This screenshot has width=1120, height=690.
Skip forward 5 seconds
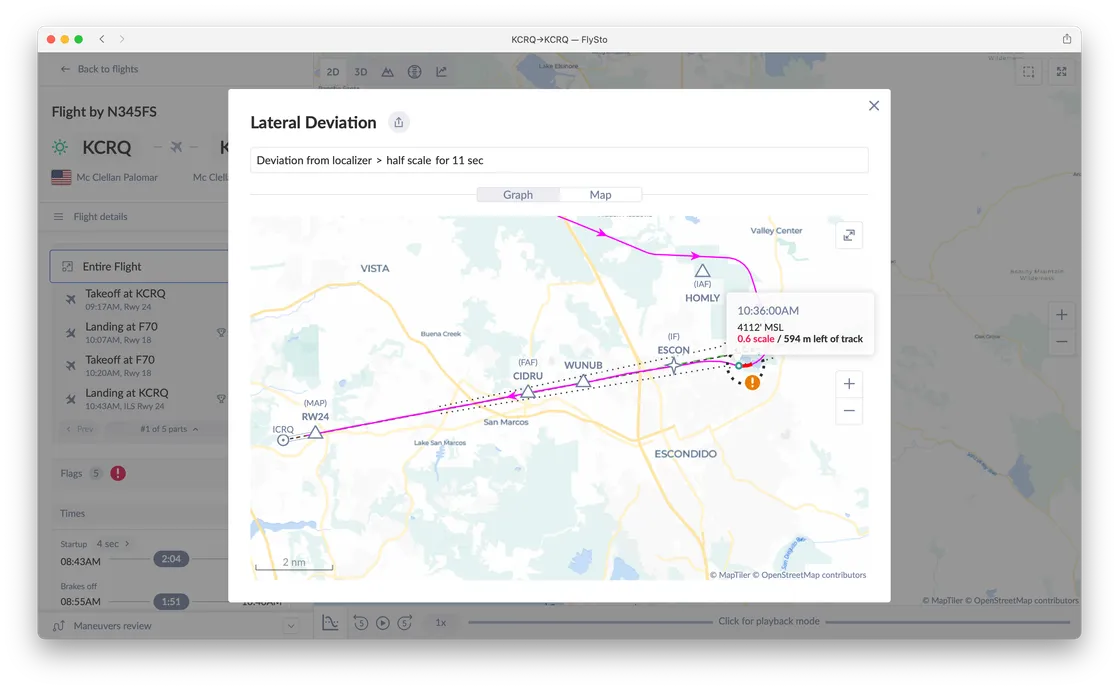coord(405,623)
